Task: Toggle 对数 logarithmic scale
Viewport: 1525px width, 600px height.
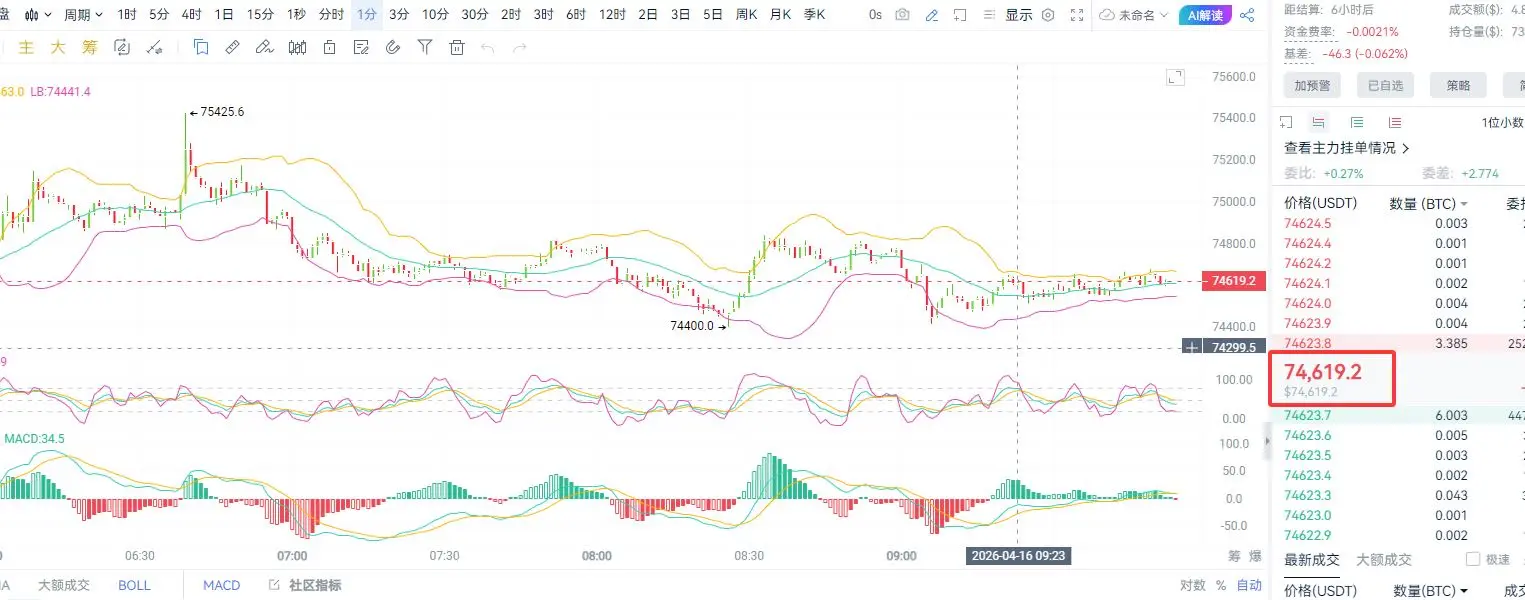Action: [x=1192, y=585]
